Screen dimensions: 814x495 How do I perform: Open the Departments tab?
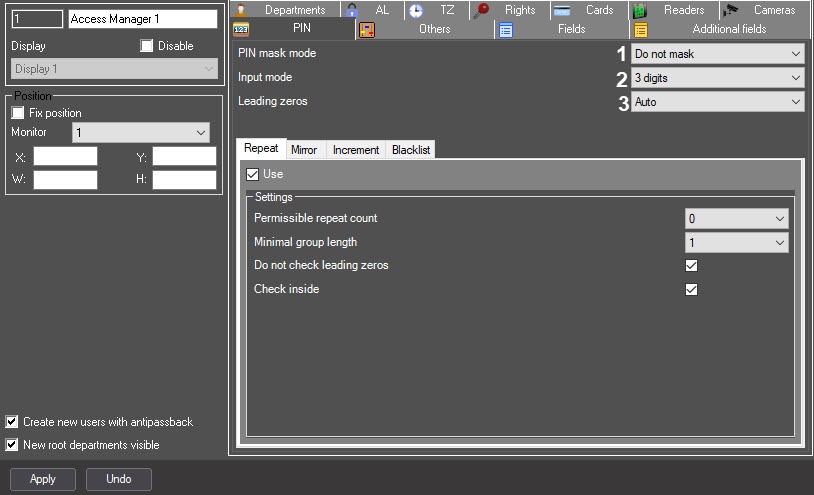285,10
